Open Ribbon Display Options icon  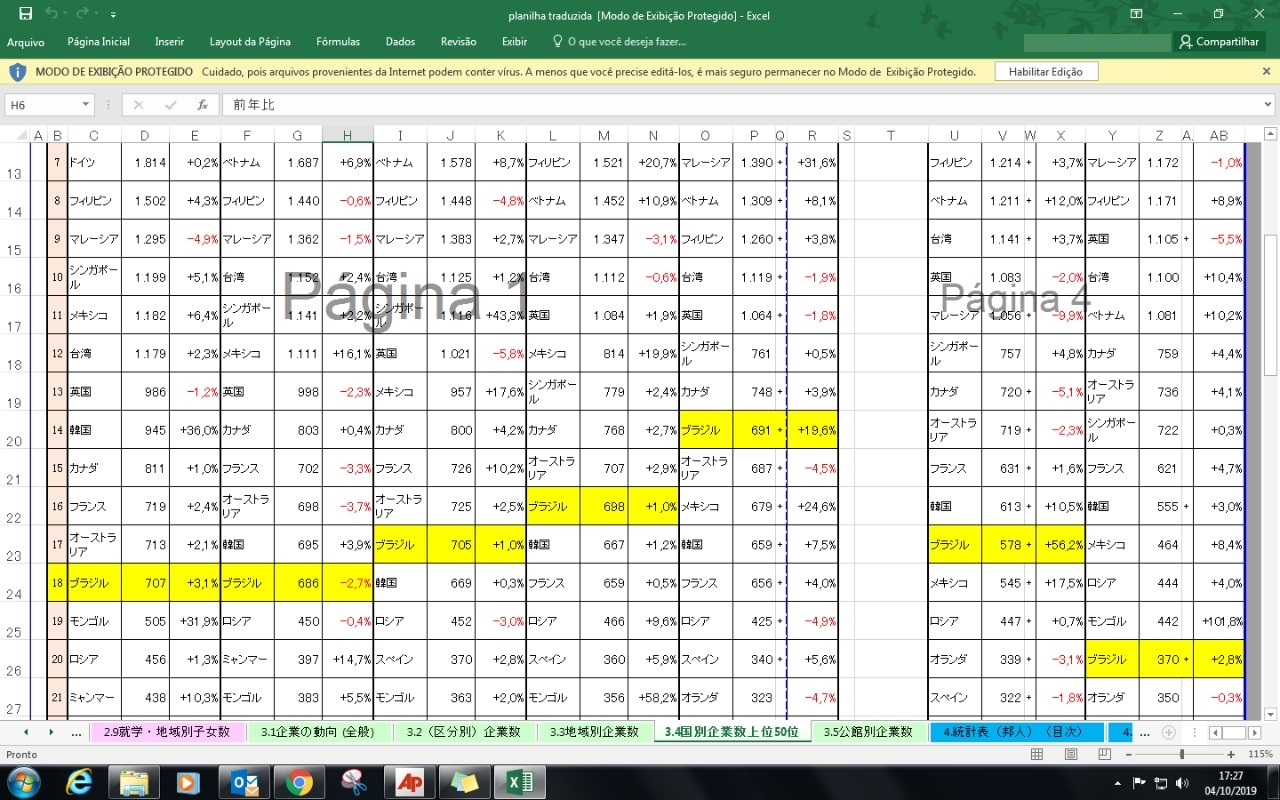1136,14
